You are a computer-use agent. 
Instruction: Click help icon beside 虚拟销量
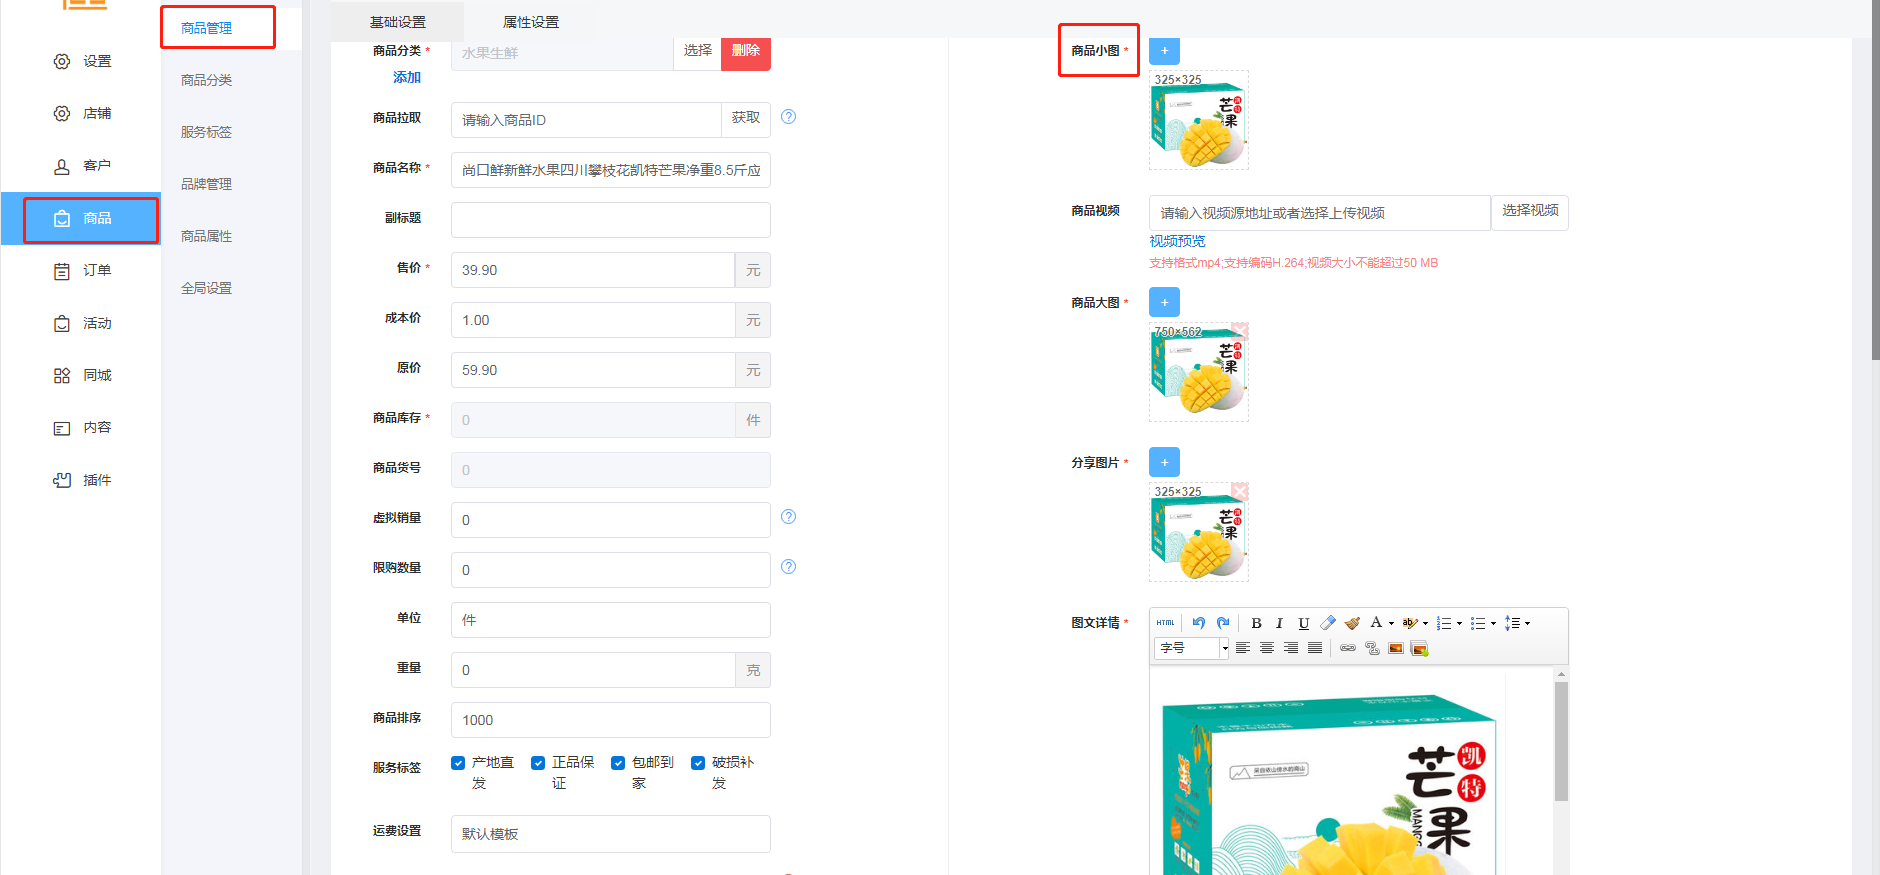pyautogui.click(x=788, y=517)
